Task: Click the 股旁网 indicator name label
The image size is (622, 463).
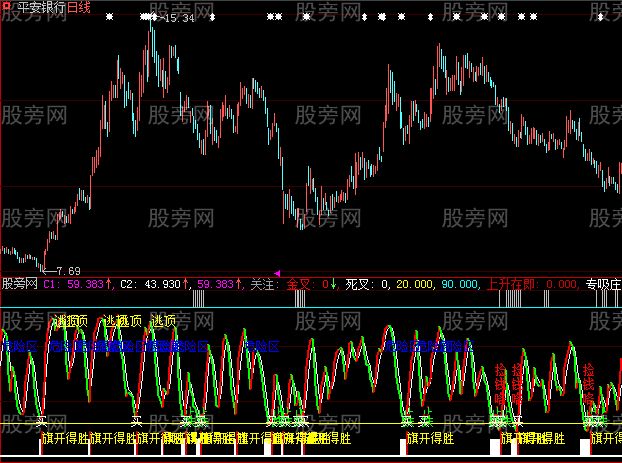Action: coord(19,284)
